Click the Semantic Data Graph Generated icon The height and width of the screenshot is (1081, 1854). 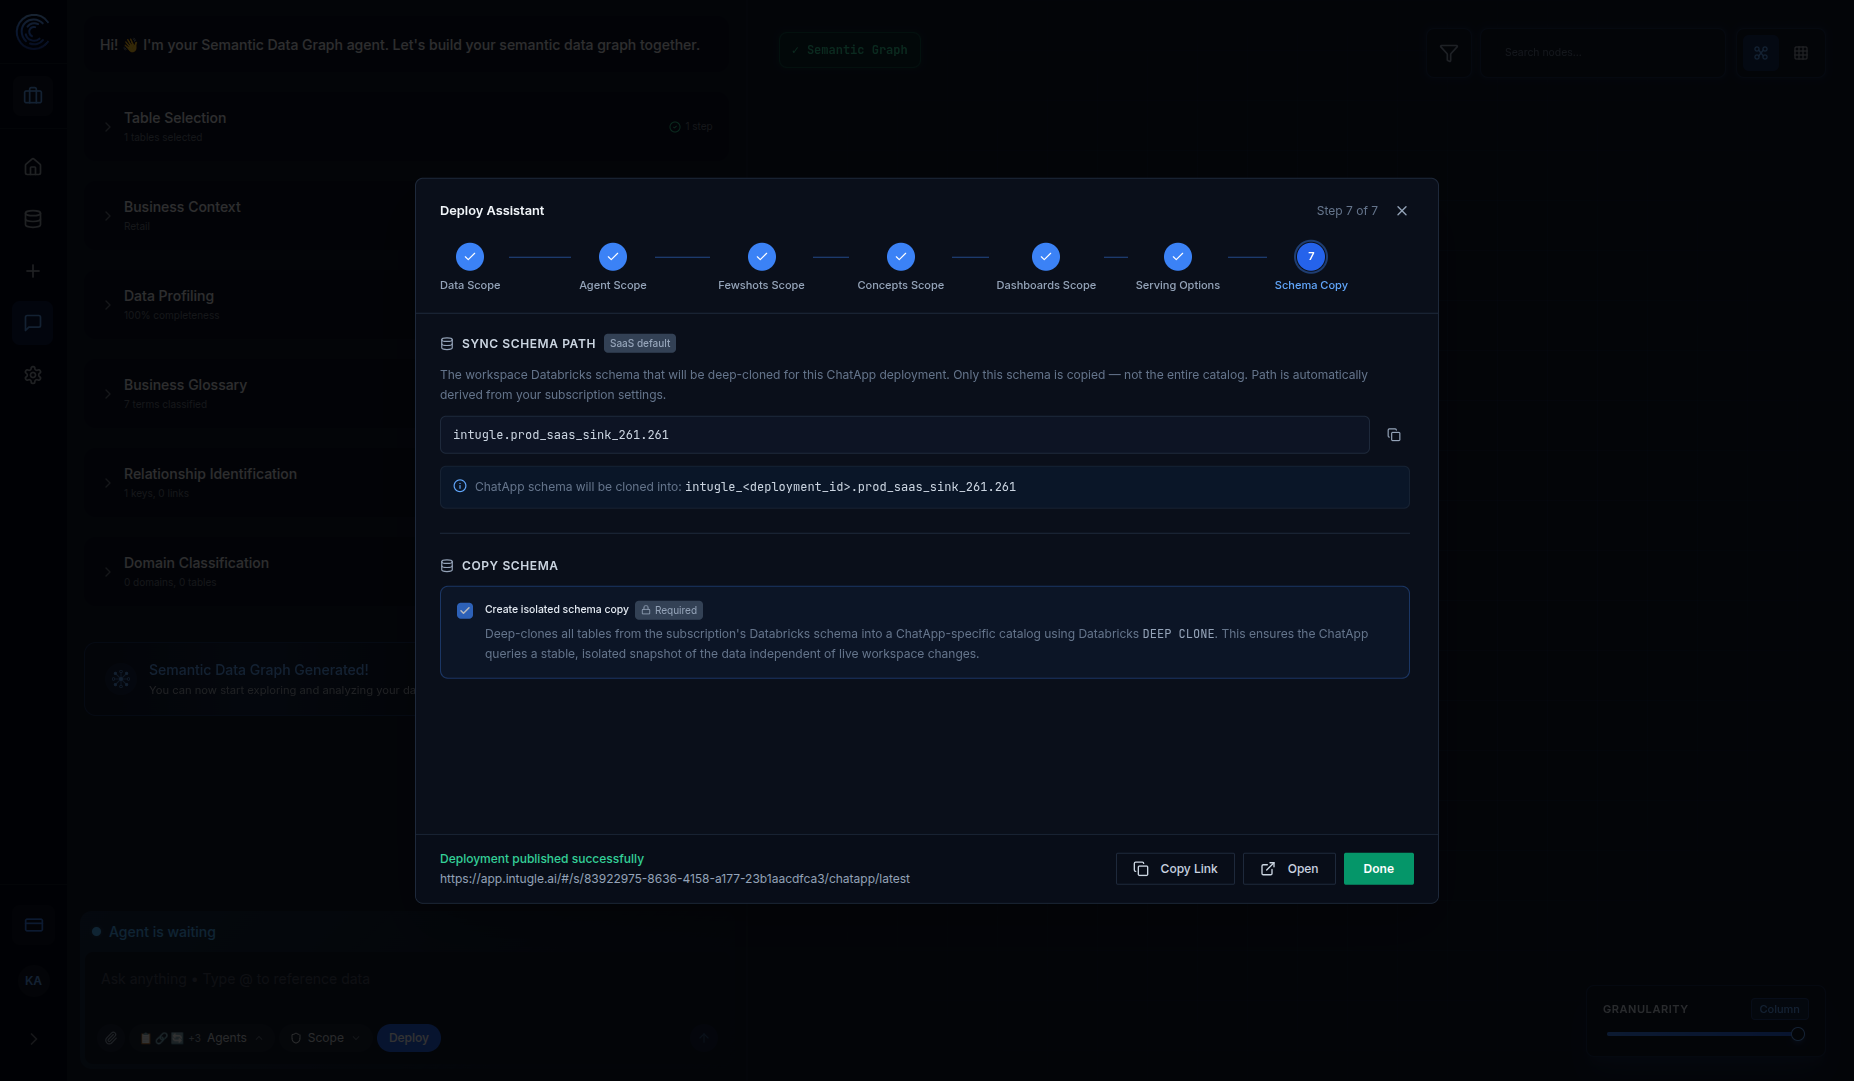coord(121,679)
